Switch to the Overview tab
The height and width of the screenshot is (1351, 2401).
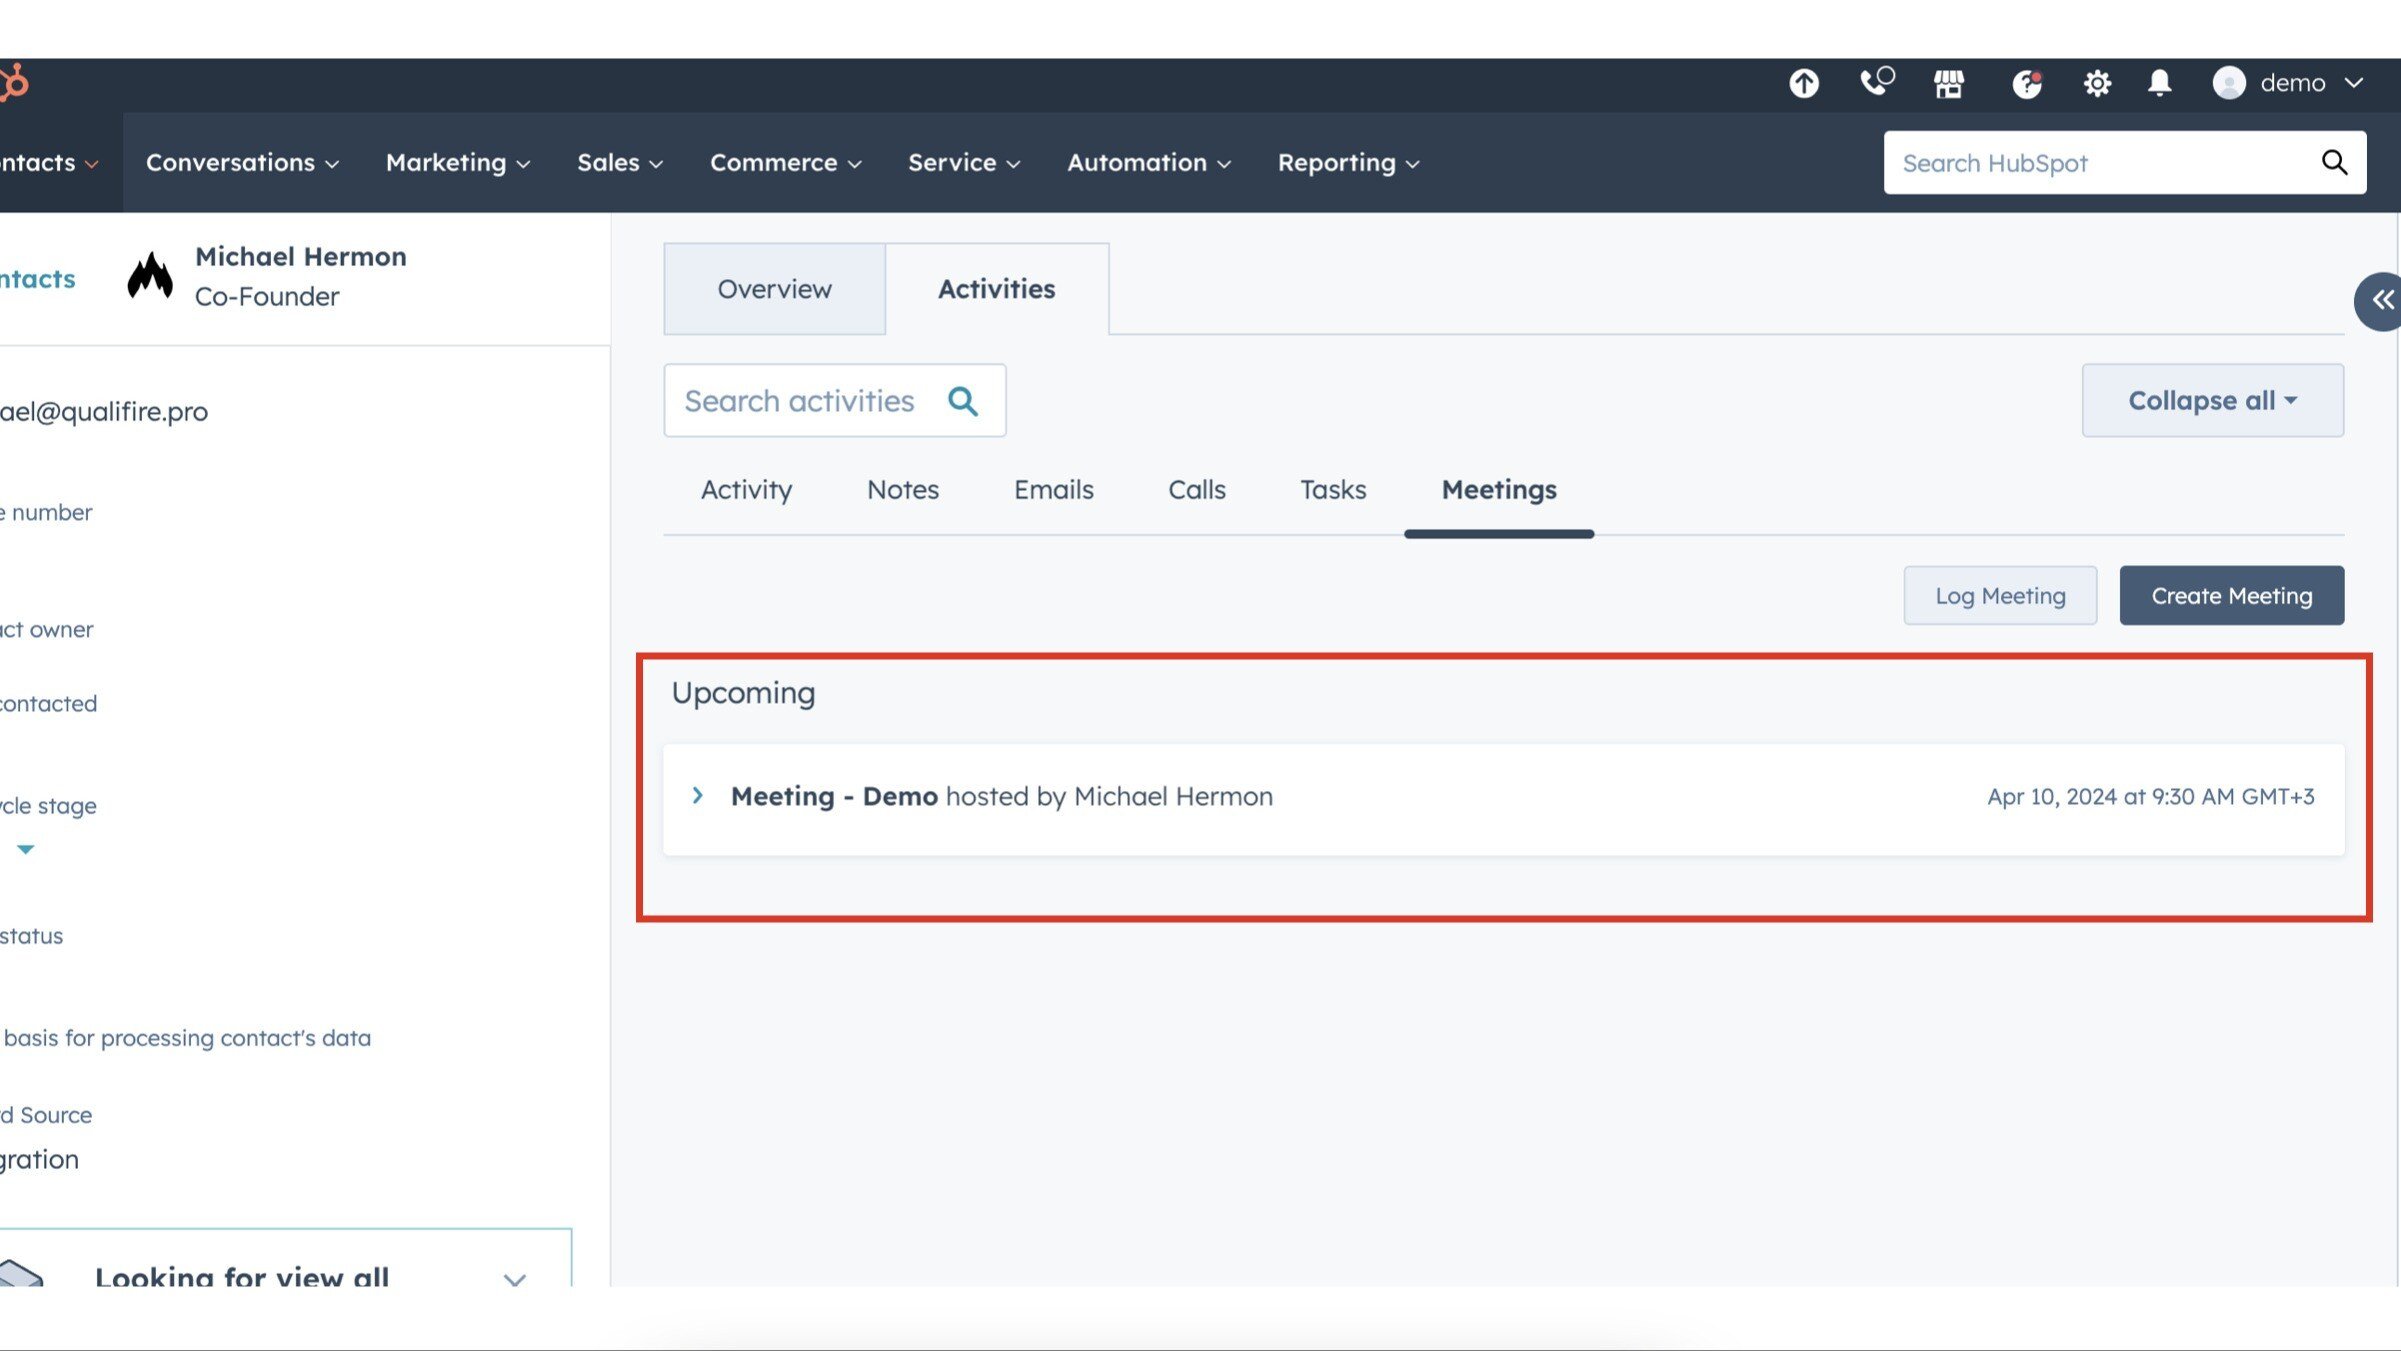[774, 289]
